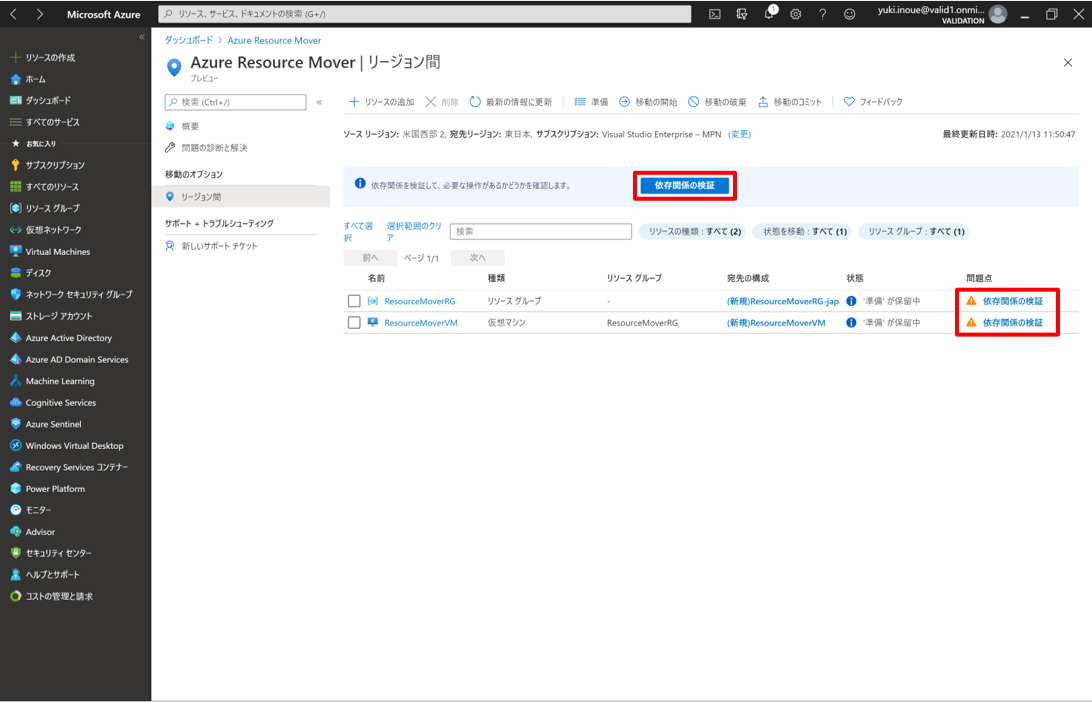
Task: Open portal settings gear icon
Action: point(795,14)
